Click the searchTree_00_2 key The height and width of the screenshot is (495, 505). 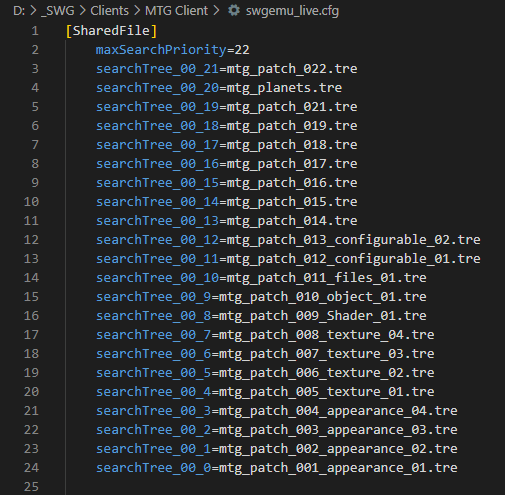154,430
